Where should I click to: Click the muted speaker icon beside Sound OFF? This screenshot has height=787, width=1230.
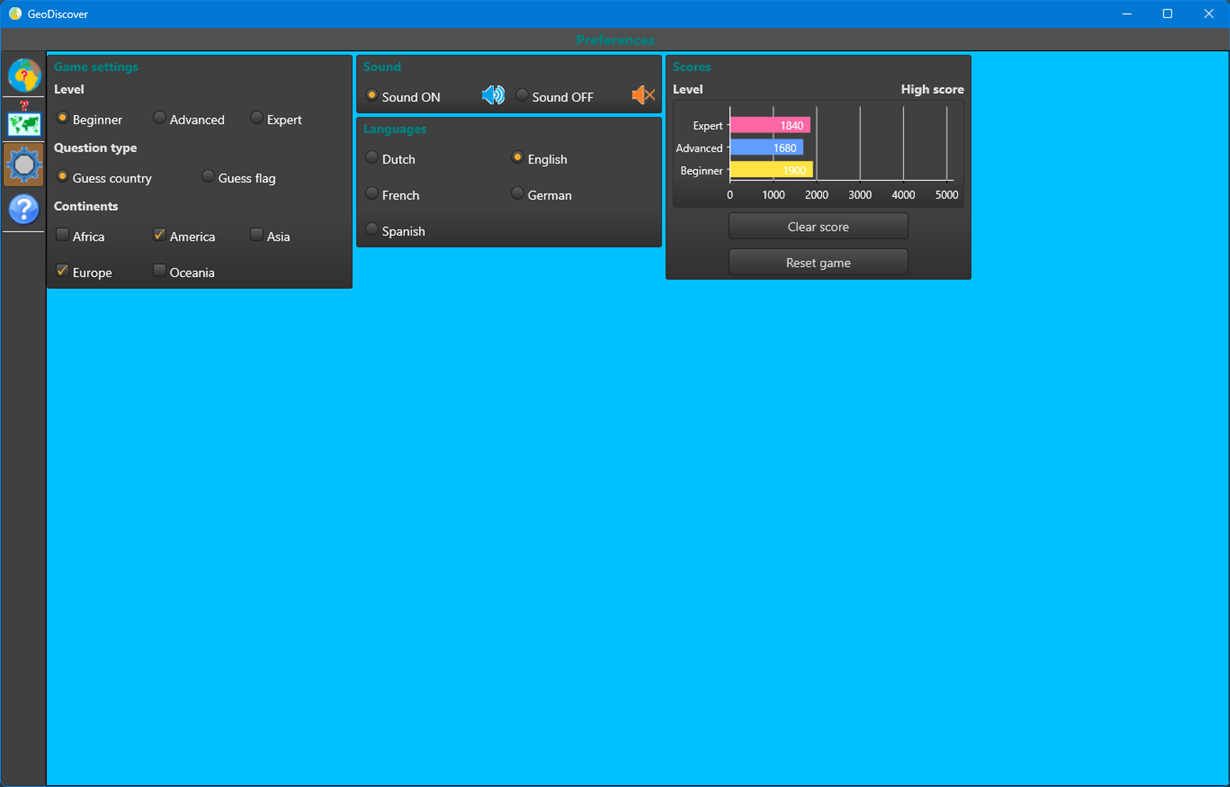(643, 94)
